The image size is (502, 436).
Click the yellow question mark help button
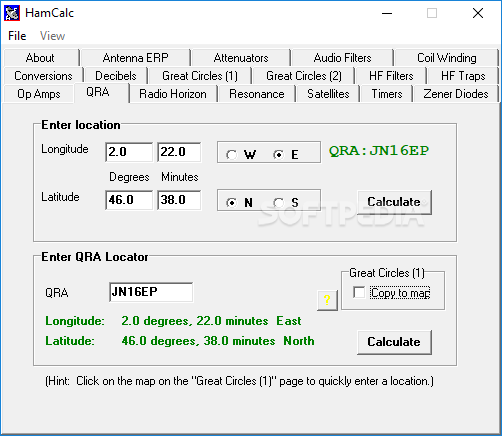point(327,300)
